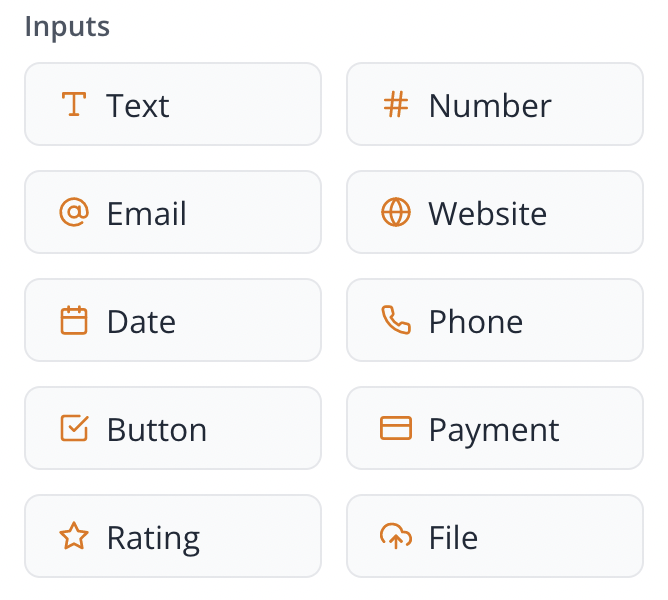The height and width of the screenshot is (600, 668).
Task: Click the Text 'T' icon
Action: [74, 105]
